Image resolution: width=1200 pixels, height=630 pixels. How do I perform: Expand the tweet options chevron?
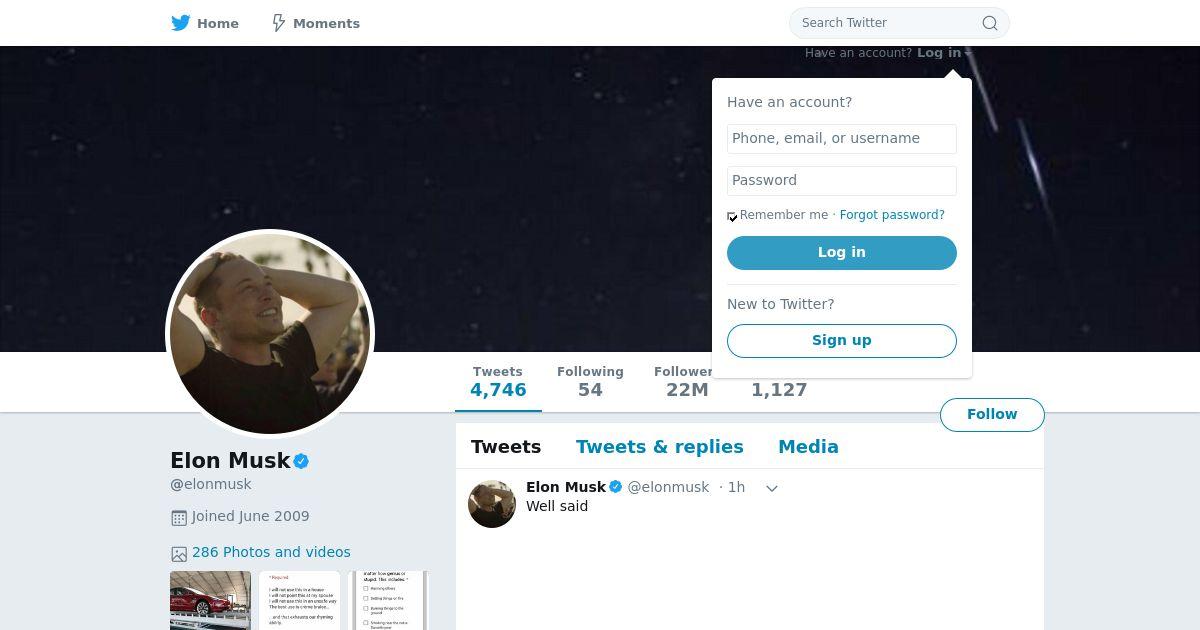pos(772,488)
